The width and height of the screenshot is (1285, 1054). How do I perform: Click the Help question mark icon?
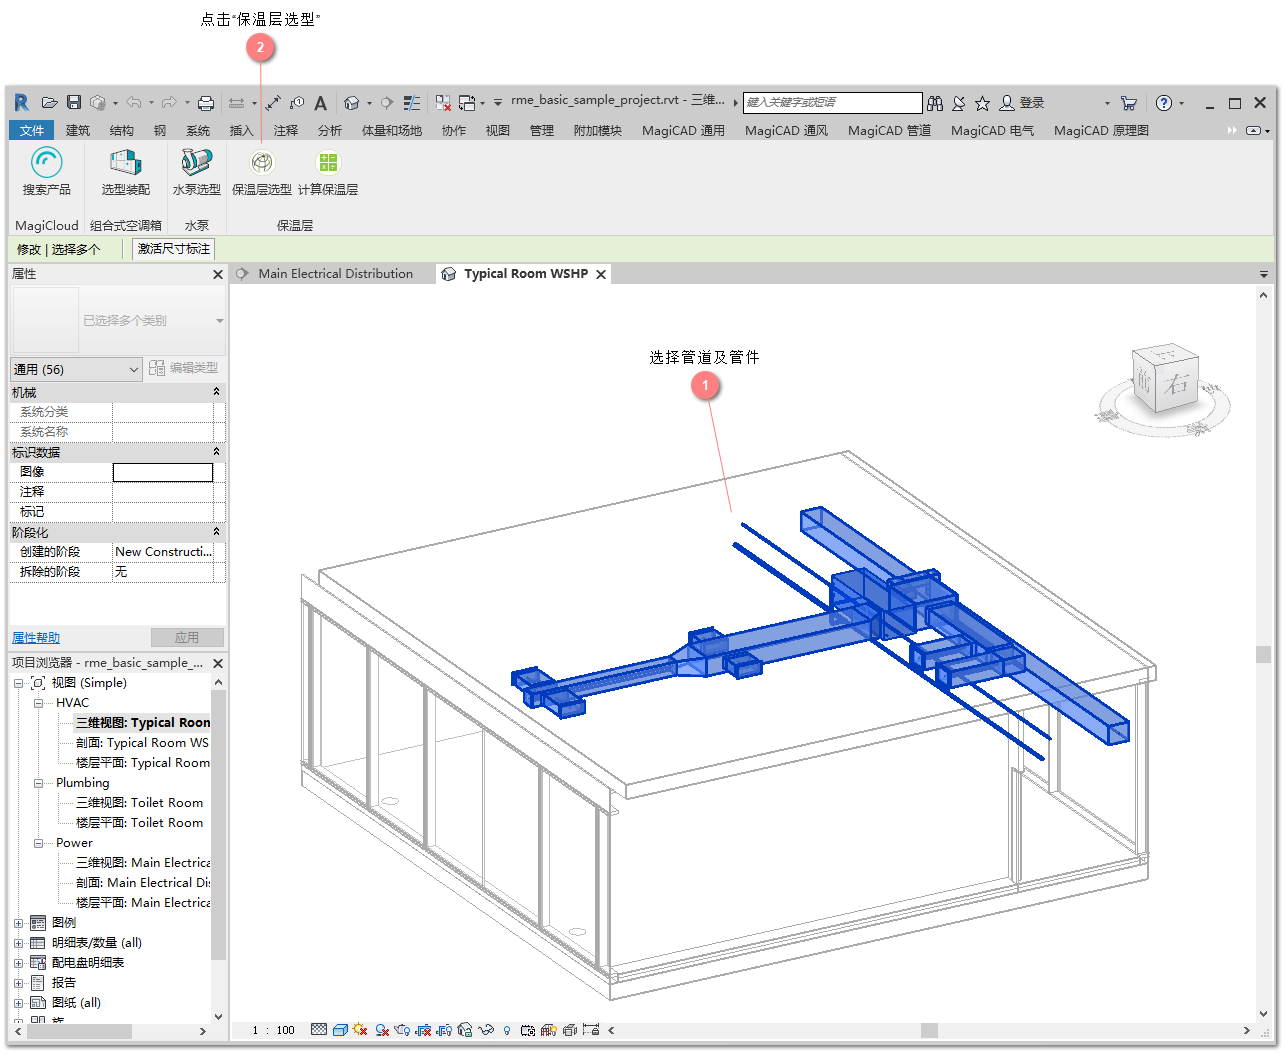(1164, 103)
